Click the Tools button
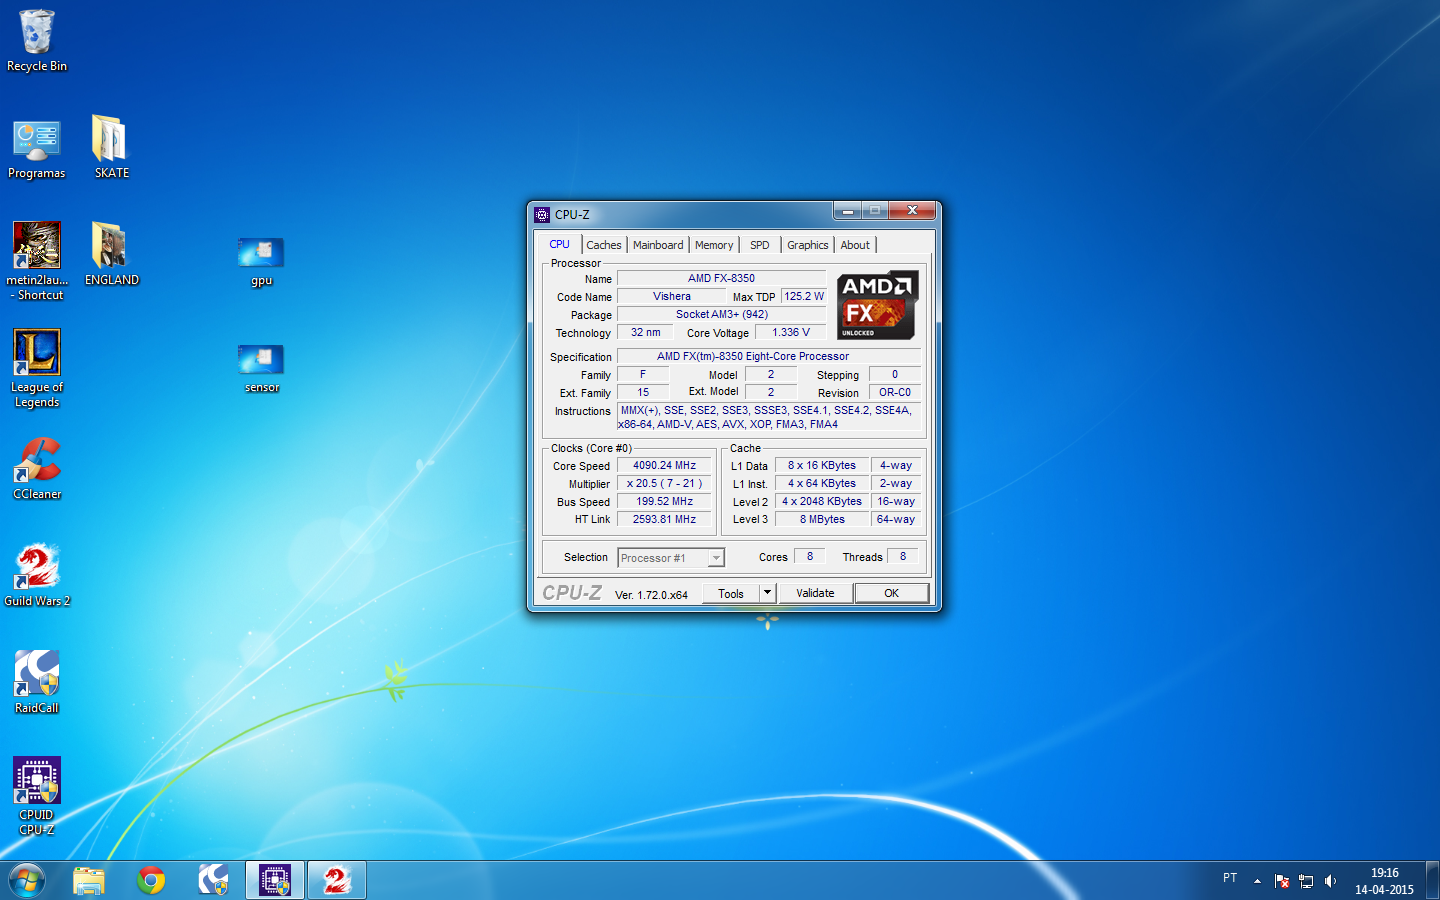The width and height of the screenshot is (1440, 900). tap(730, 593)
